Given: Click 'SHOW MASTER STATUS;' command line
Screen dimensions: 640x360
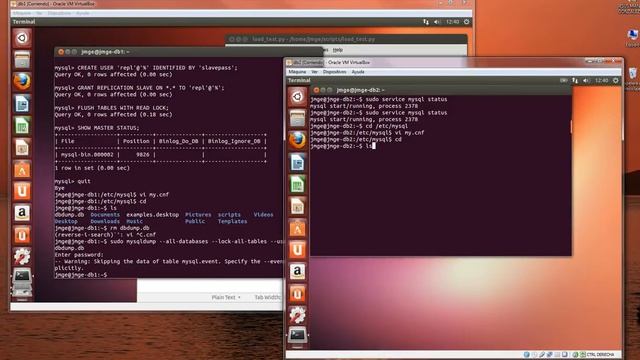Looking at the screenshot, I should 97,128.
